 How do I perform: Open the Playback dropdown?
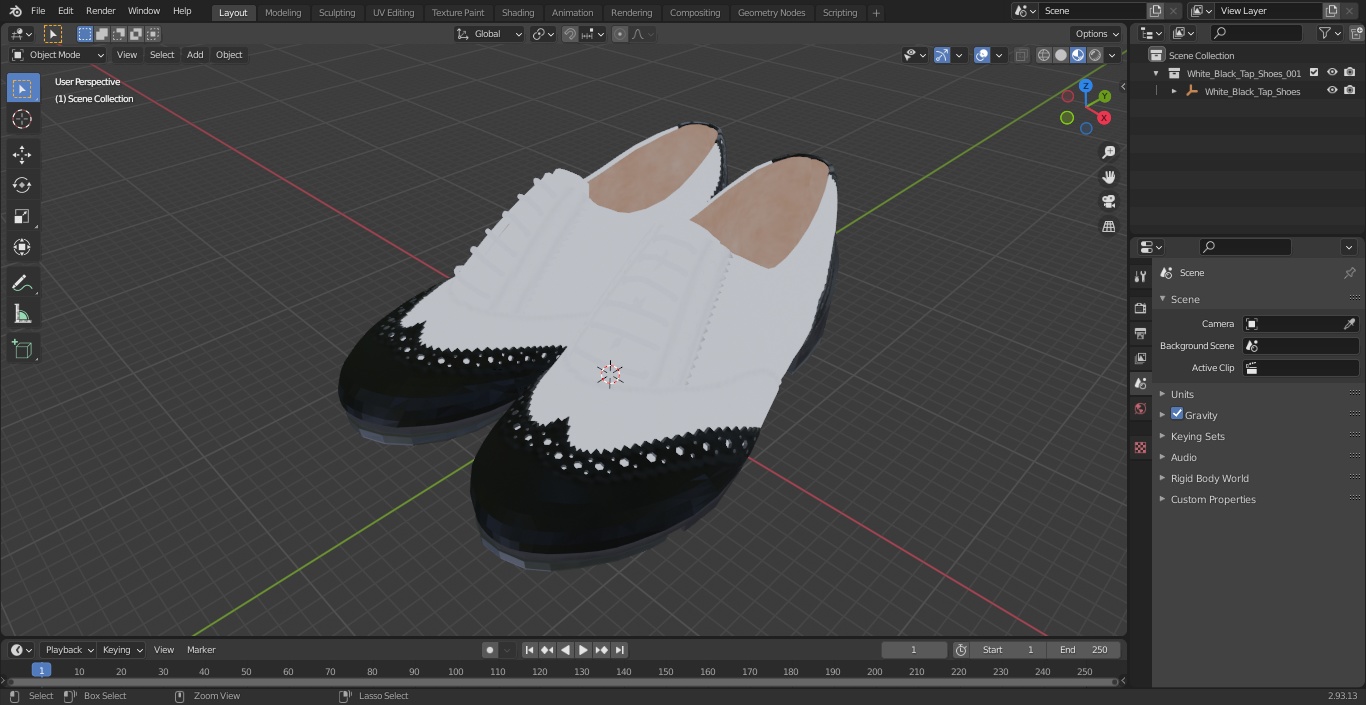(x=69, y=650)
